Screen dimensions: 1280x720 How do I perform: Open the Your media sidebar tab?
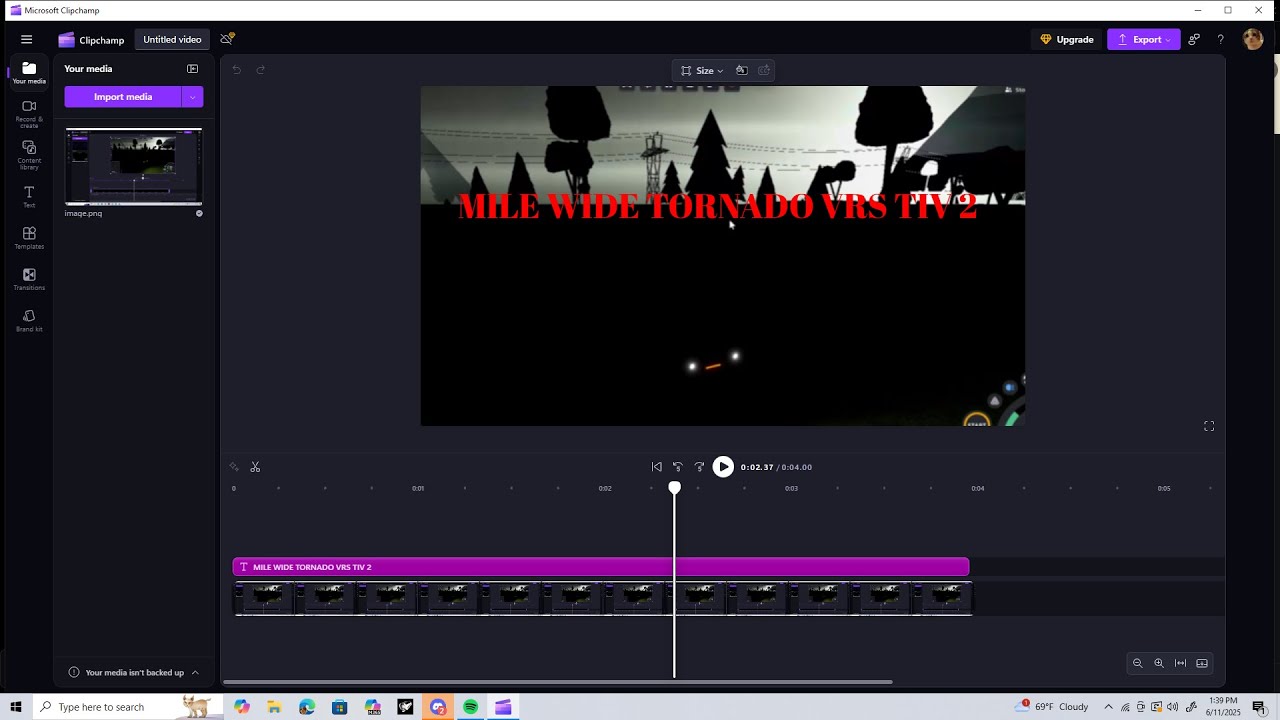[29, 73]
